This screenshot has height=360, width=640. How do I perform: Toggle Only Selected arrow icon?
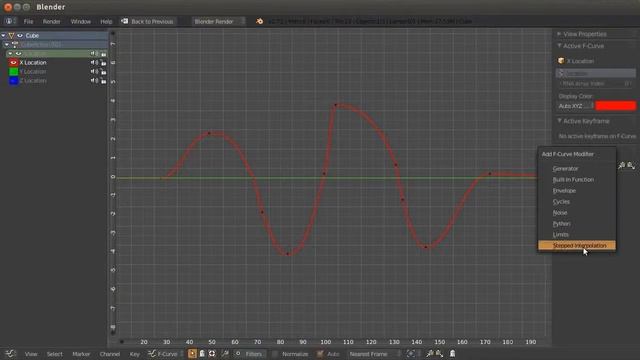tap(192, 353)
